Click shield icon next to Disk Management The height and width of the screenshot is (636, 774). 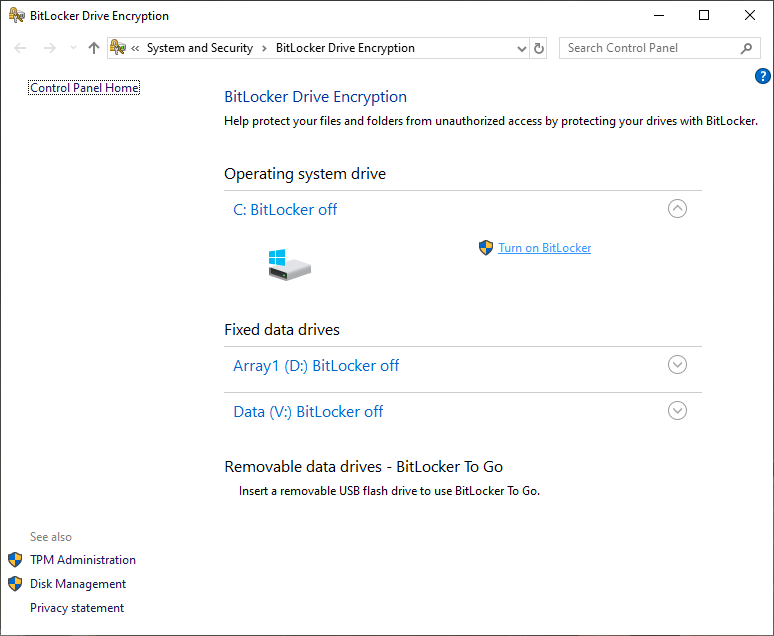tap(15, 584)
